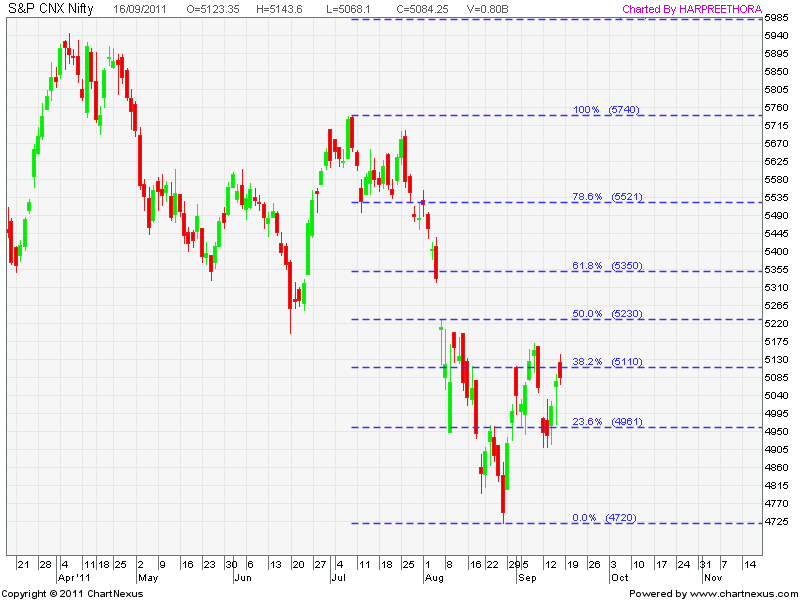Click the Oct month label on time axis
This screenshot has height=600, width=800.
[619, 578]
